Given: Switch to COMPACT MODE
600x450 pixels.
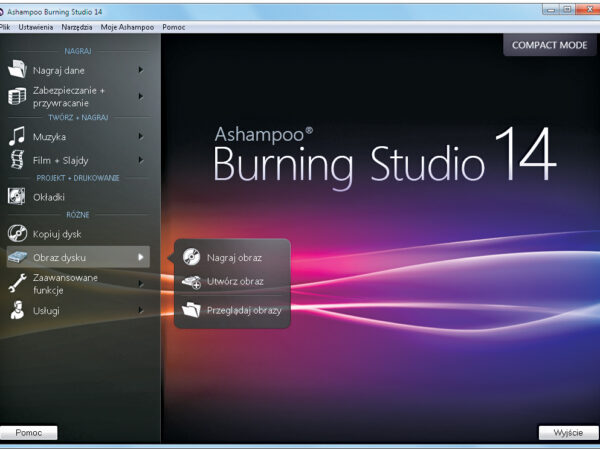Looking at the screenshot, I should pyautogui.click(x=548, y=46).
